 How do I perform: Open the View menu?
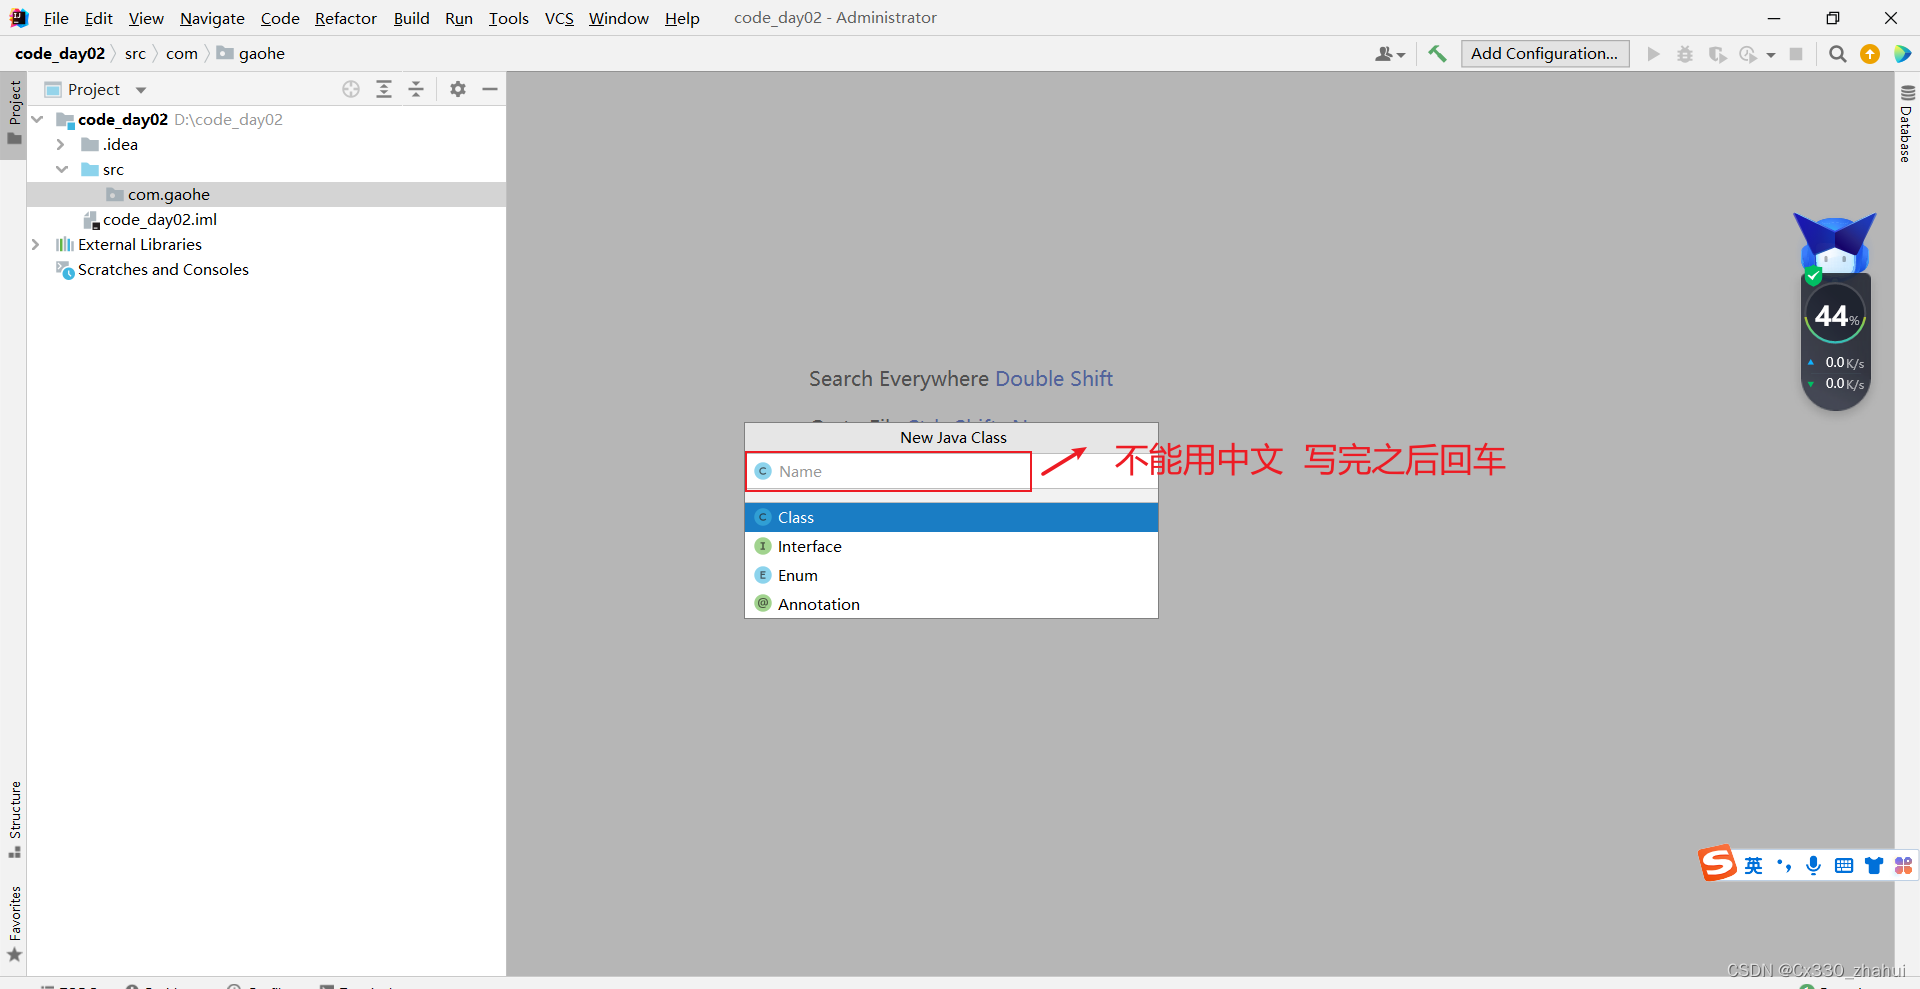[146, 18]
